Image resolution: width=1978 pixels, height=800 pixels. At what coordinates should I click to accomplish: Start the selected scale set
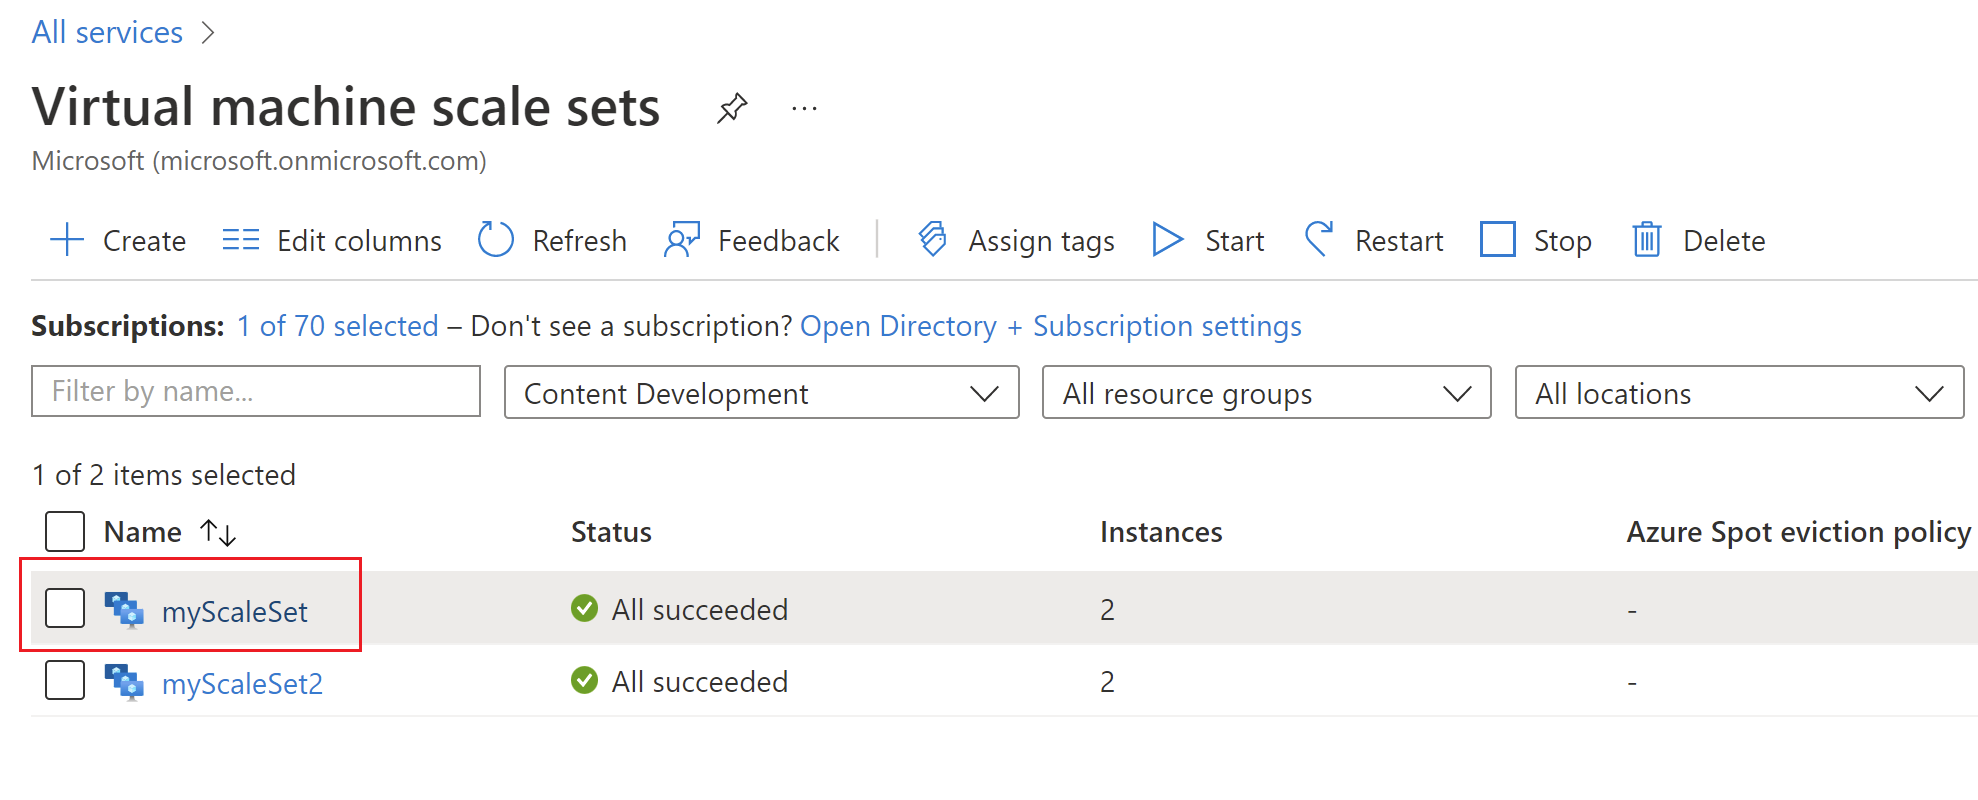point(1208,241)
